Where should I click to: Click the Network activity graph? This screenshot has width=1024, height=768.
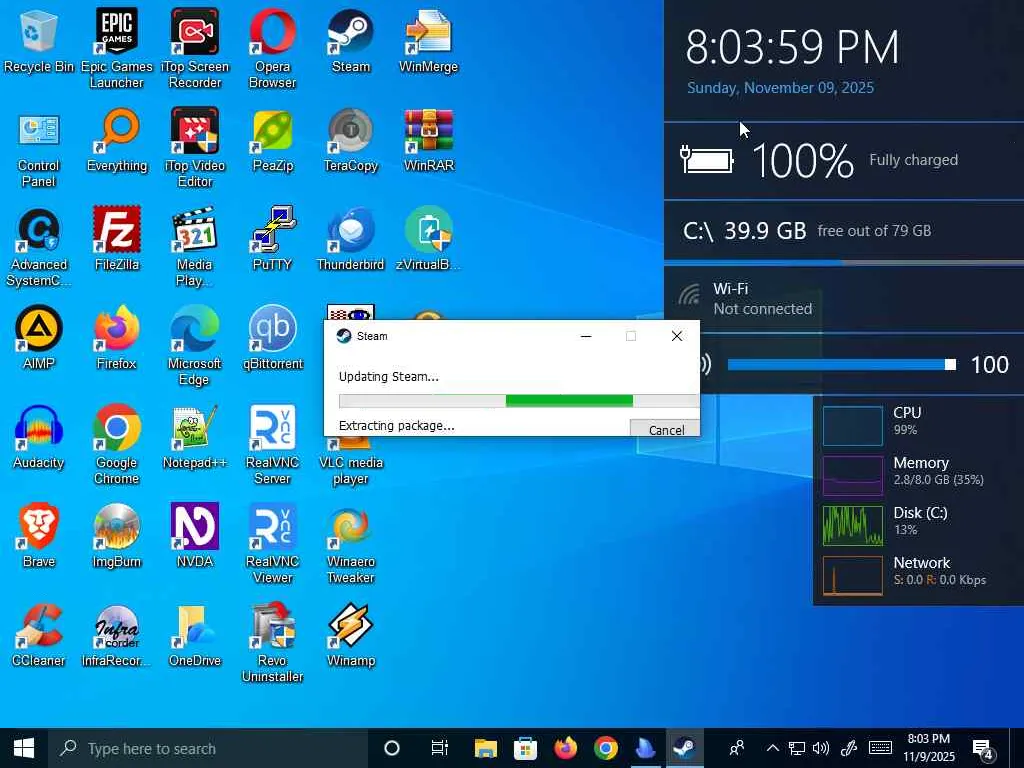[853, 576]
